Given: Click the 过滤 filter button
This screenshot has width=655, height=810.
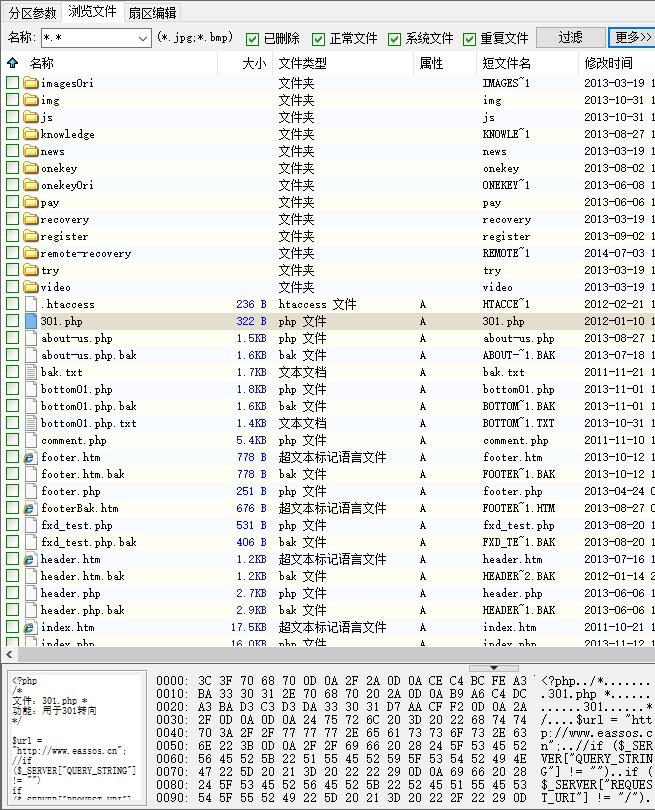Looking at the screenshot, I should point(571,37).
